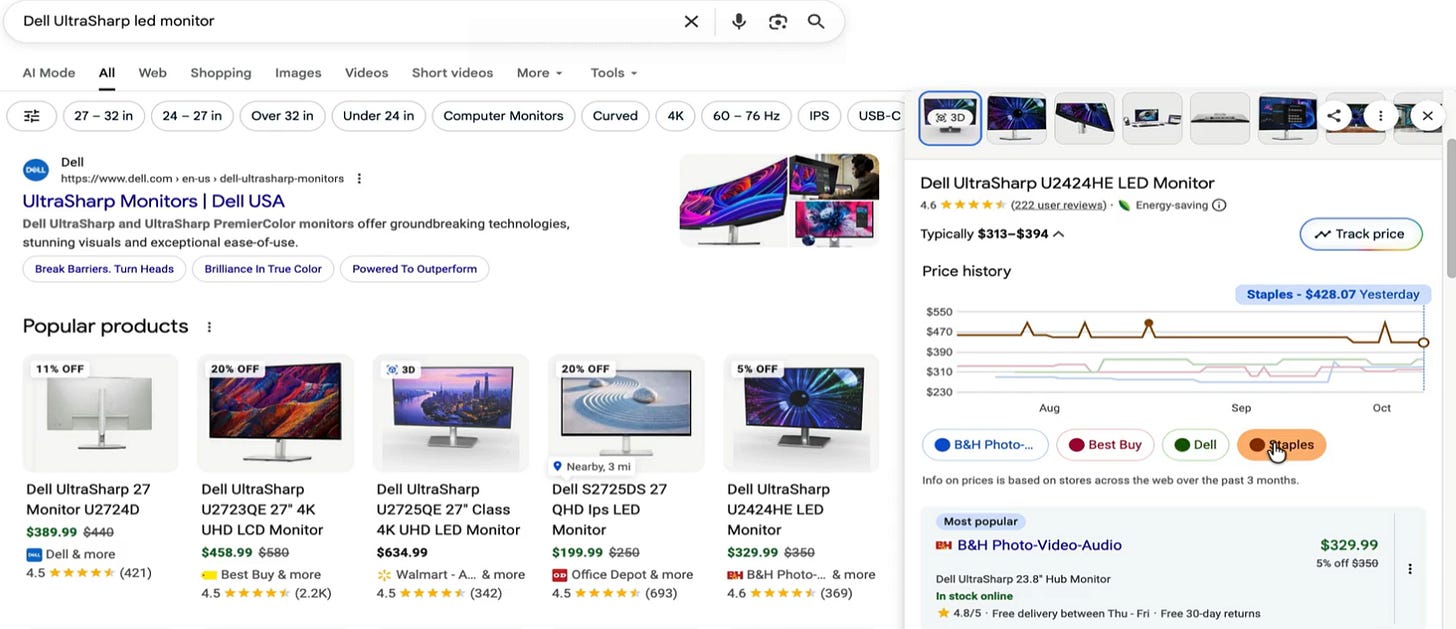The height and width of the screenshot is (629, 1456).
Task: Open Dell UltraSharp 27 Monitor U2724D card
Action: pyautogui.click(x=100, y=468)
